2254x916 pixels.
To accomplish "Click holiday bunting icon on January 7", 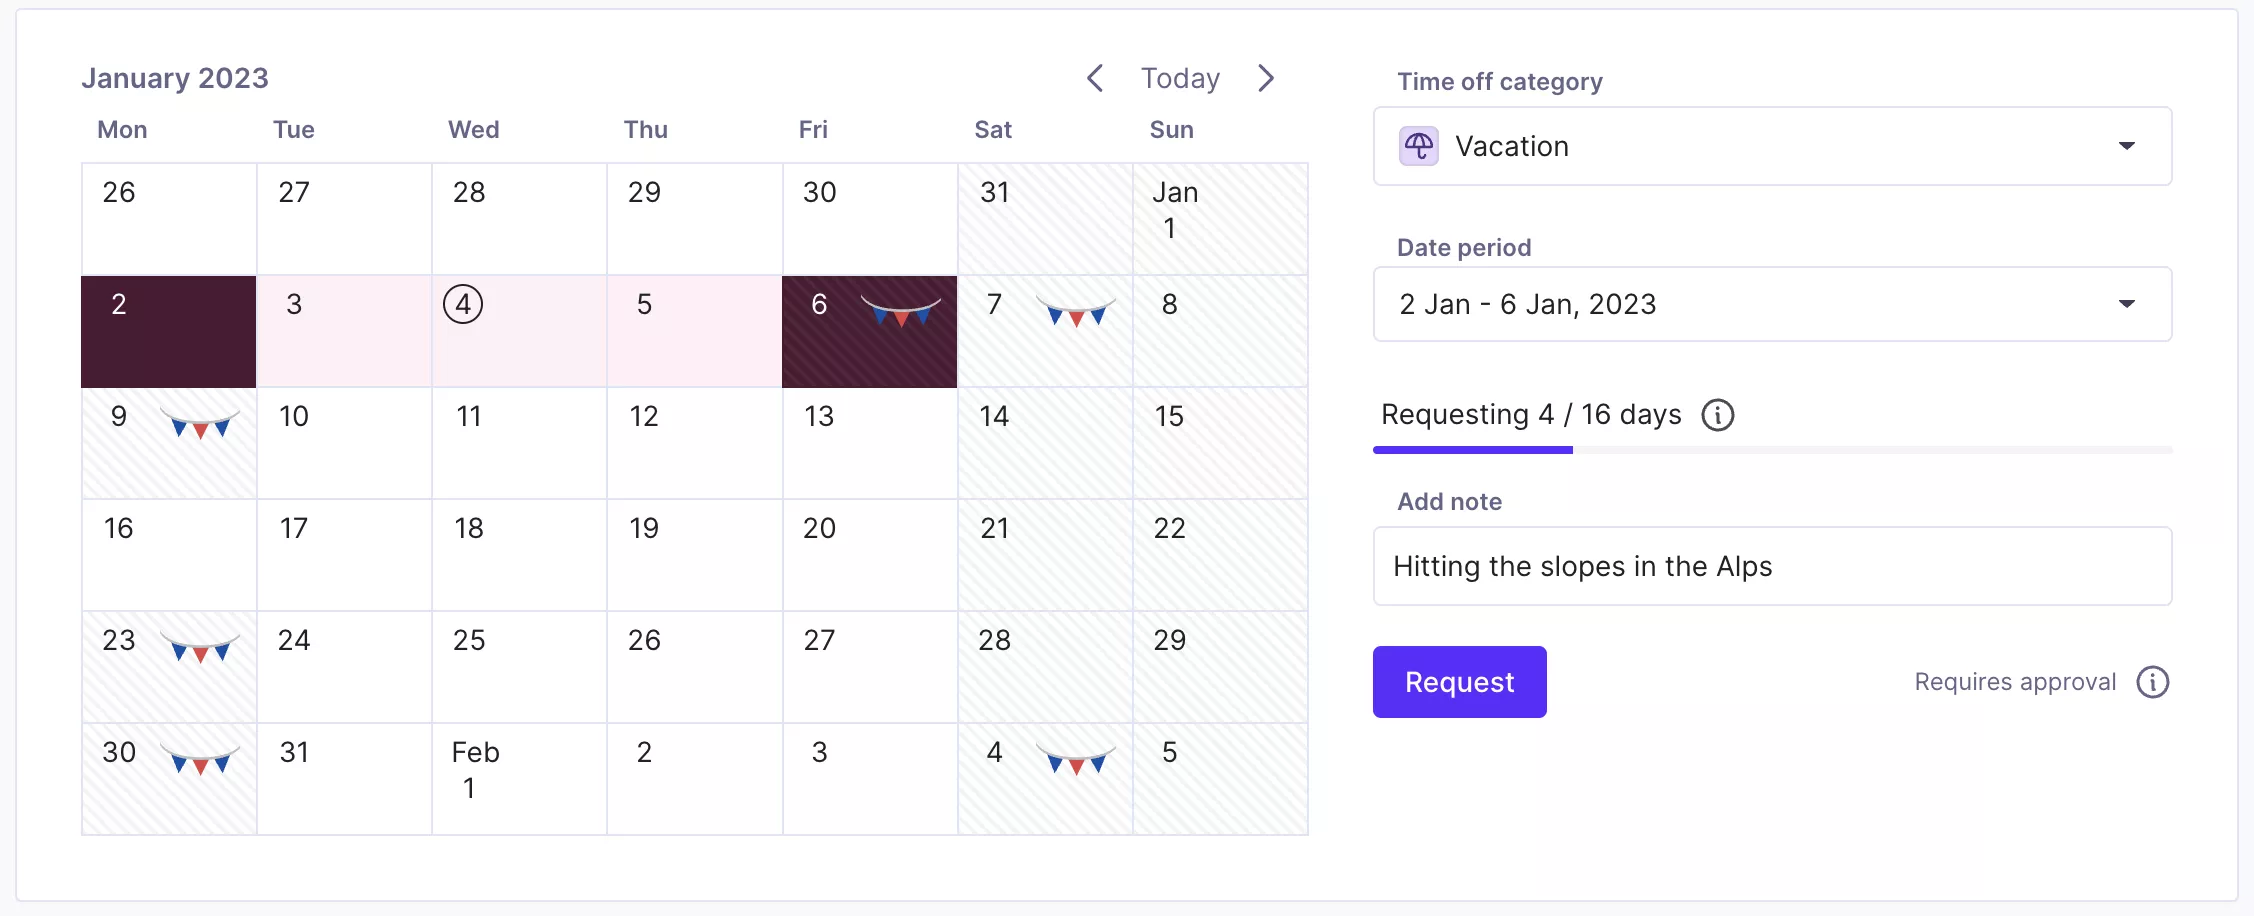I will (x=1075, y=312).
